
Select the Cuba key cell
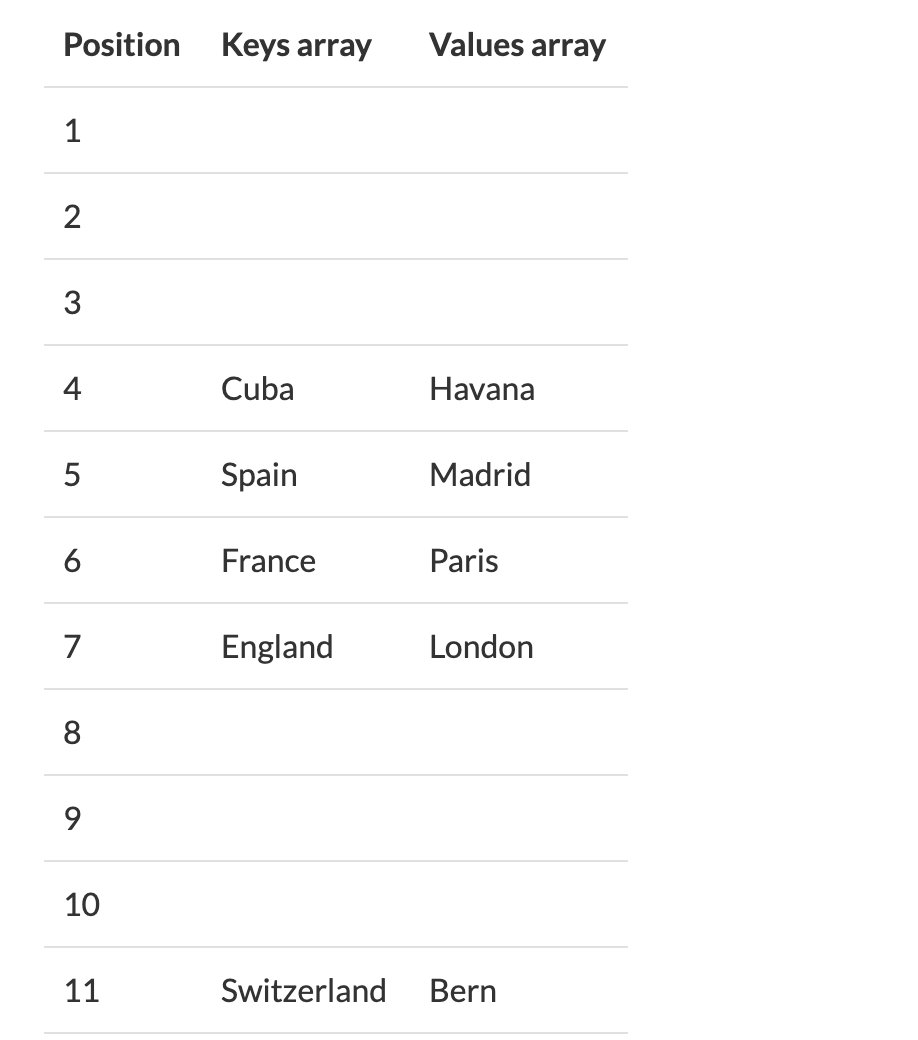coord(257,389)
